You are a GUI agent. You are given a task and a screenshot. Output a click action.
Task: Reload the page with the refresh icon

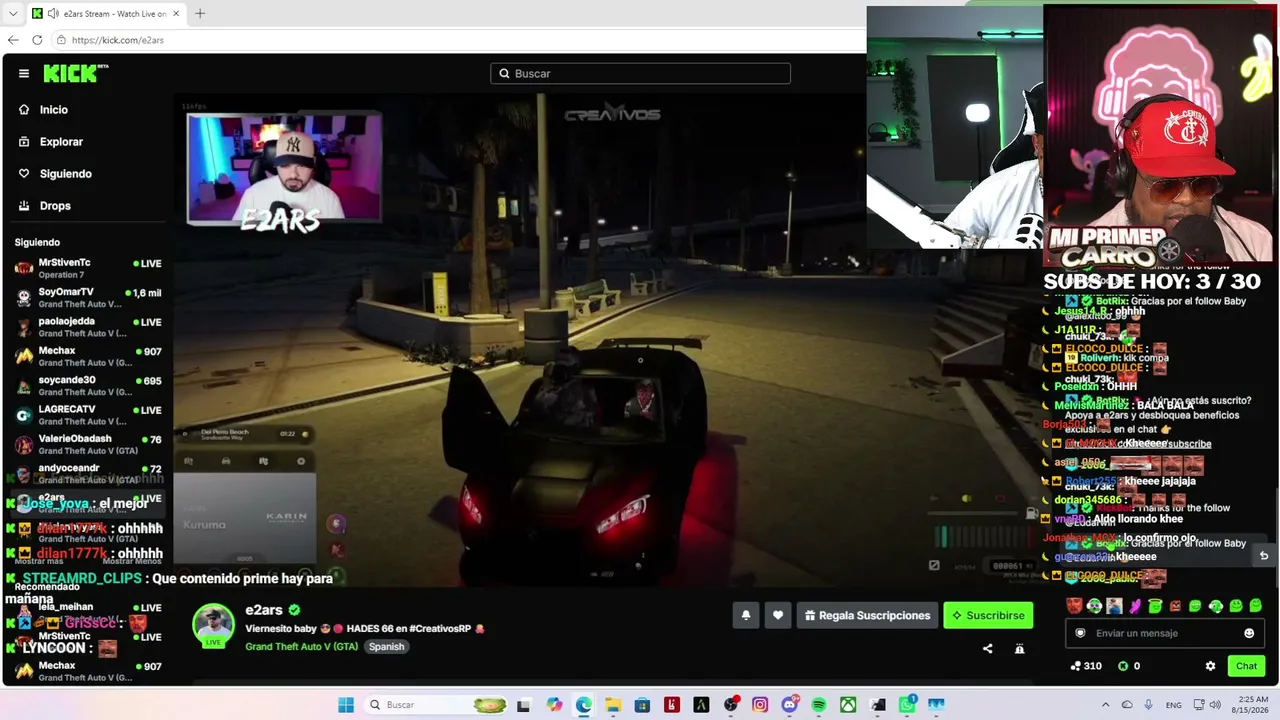click(37, 40)
